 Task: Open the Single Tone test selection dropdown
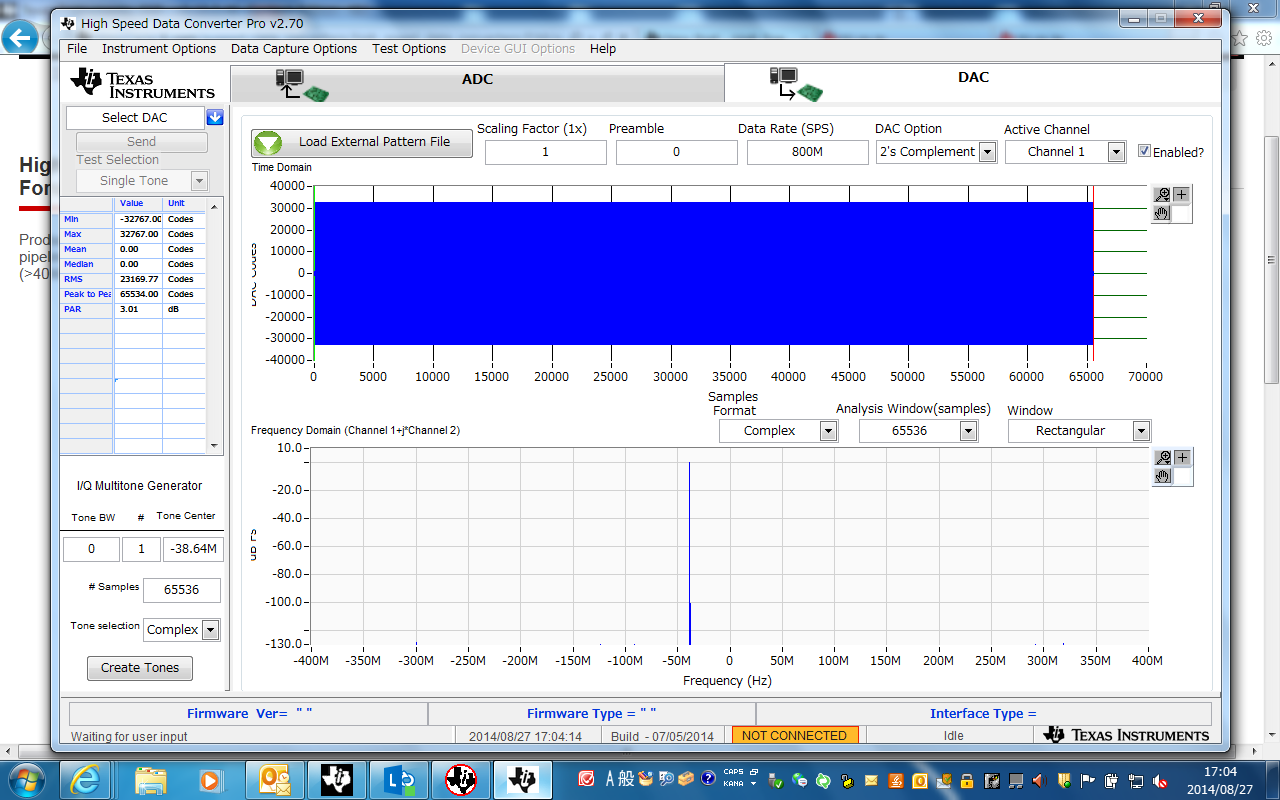tap(199, 181)
